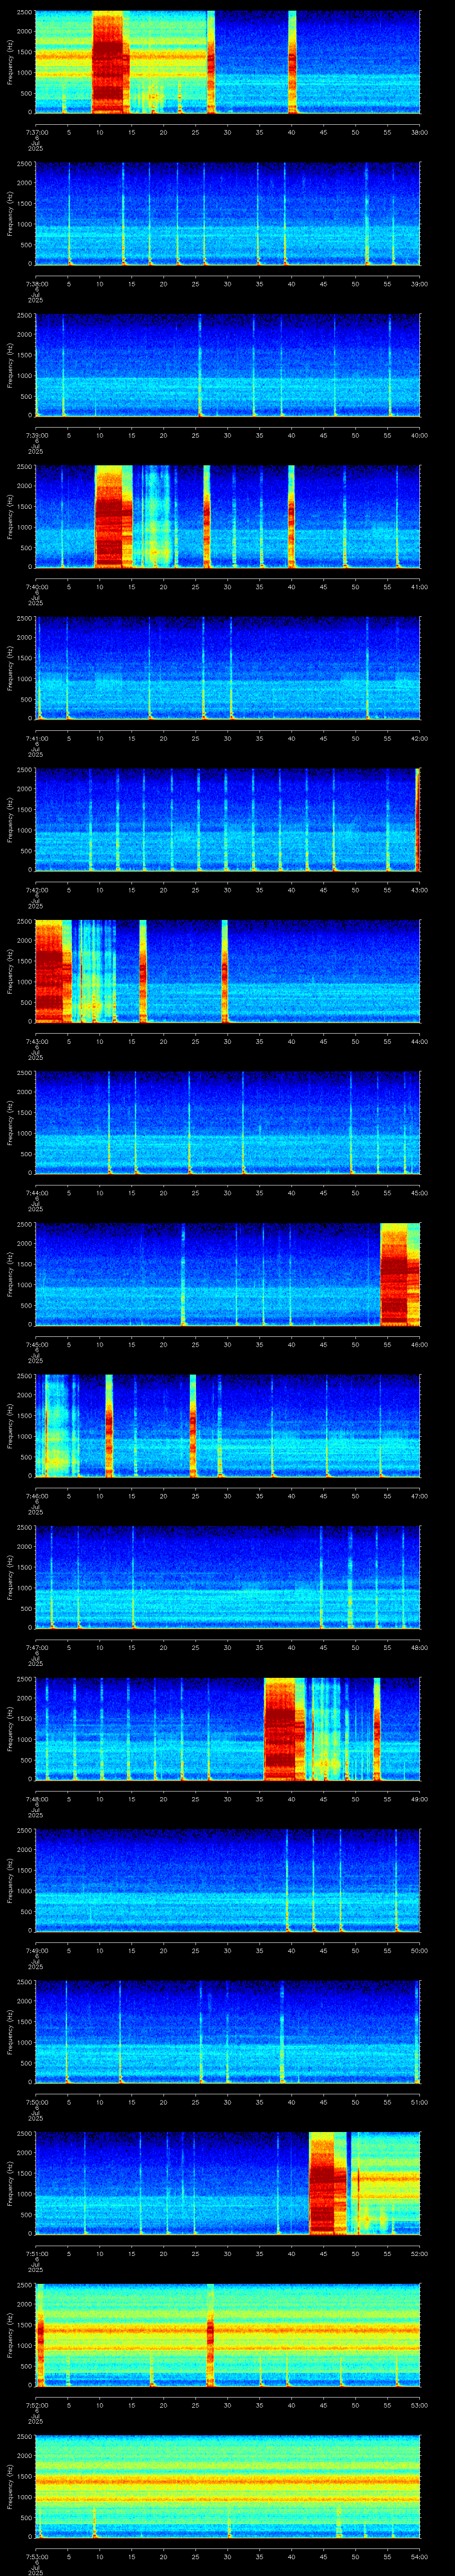Click the spectrogram panel starting at 7:46:00
The image size is (455, 2576).
(228, 1426)
